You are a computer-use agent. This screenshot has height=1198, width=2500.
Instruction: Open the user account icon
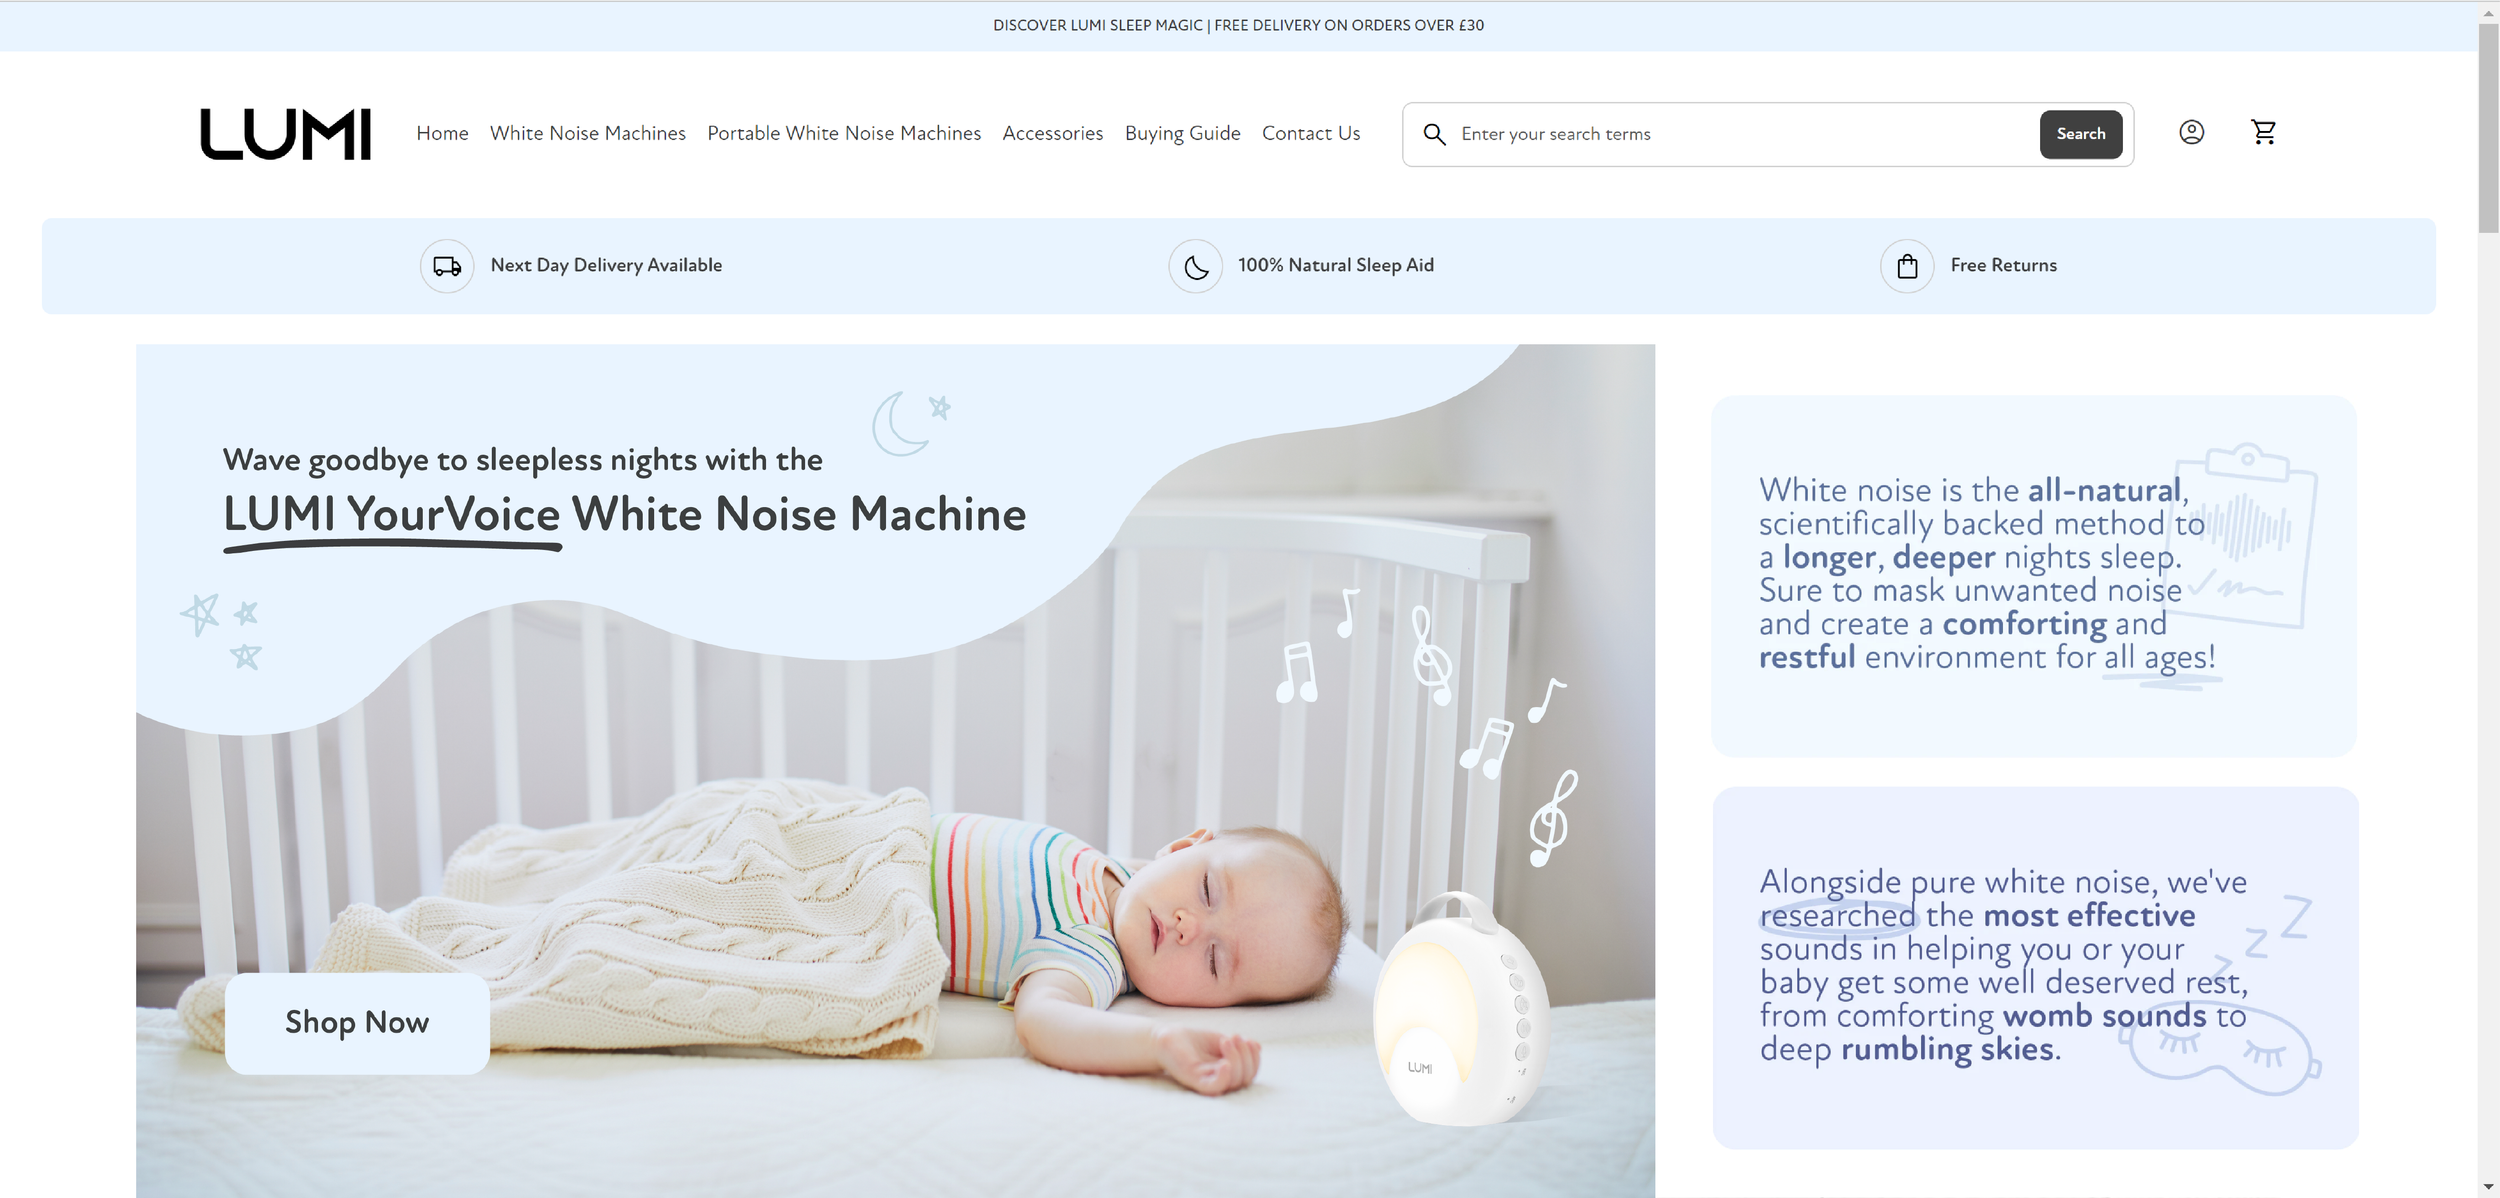tap(2191, 132)
